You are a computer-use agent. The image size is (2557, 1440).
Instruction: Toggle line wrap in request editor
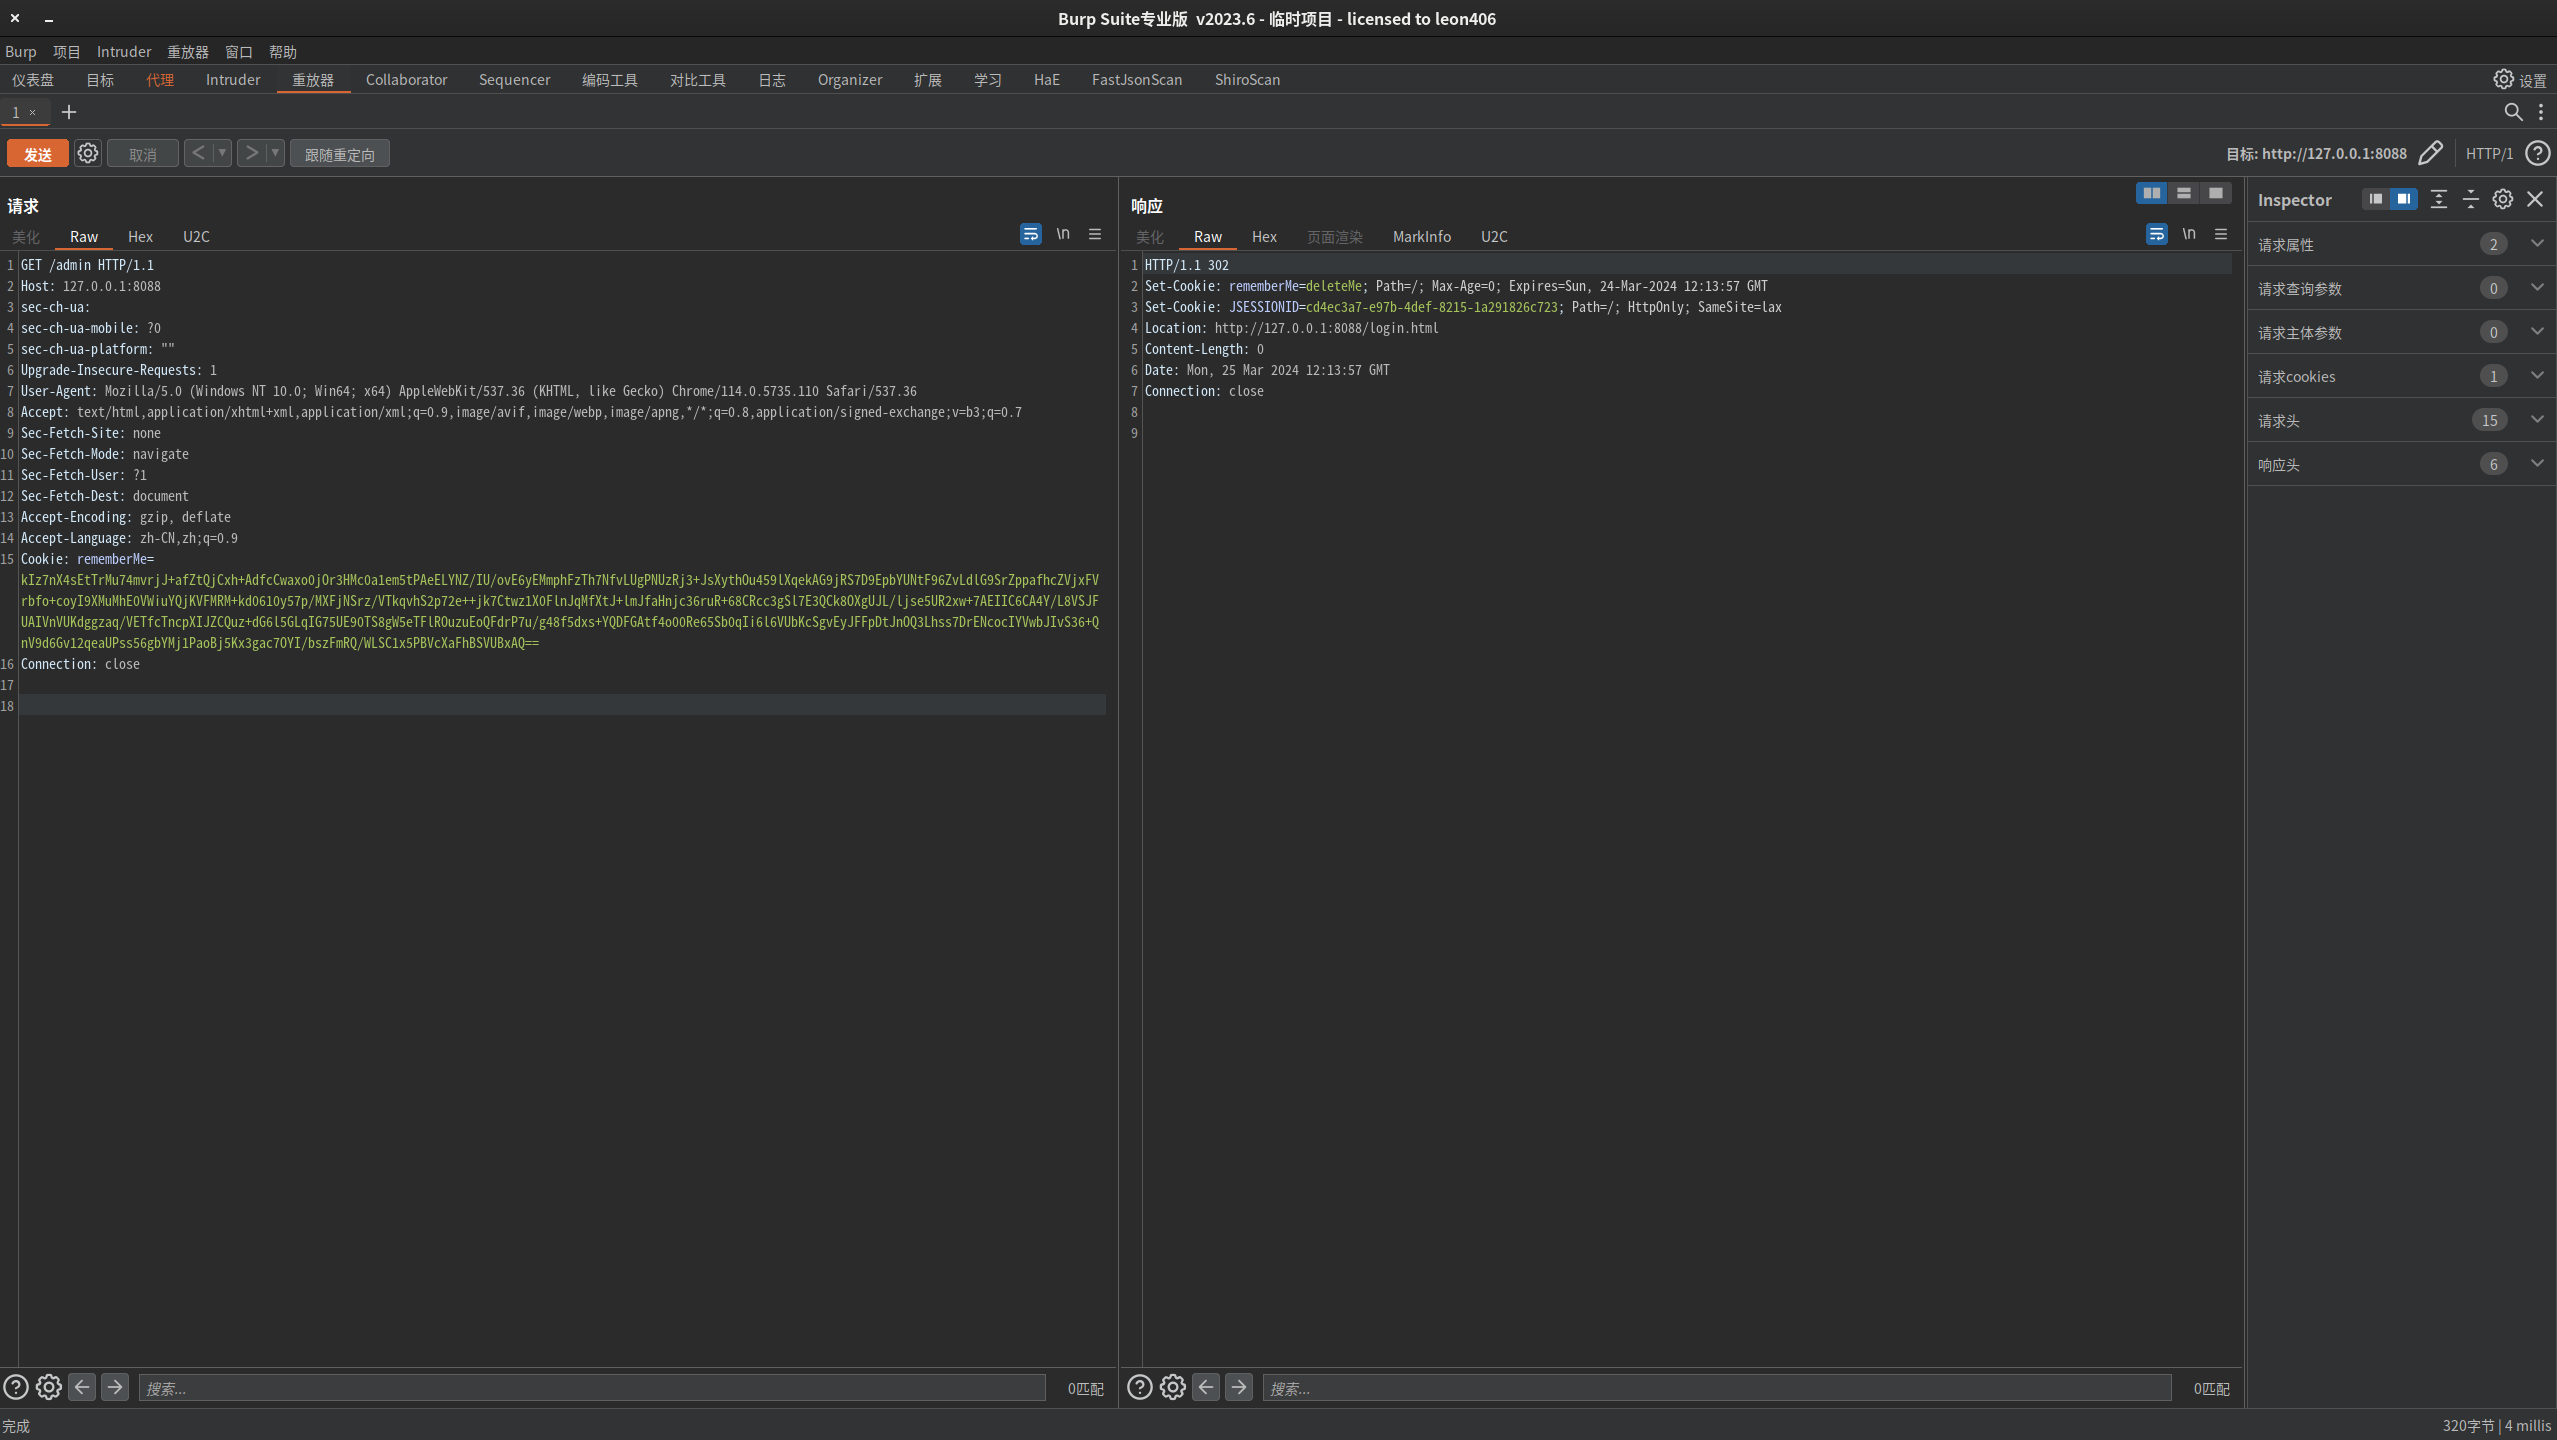pyautogui.click(x=1030, y=234)
